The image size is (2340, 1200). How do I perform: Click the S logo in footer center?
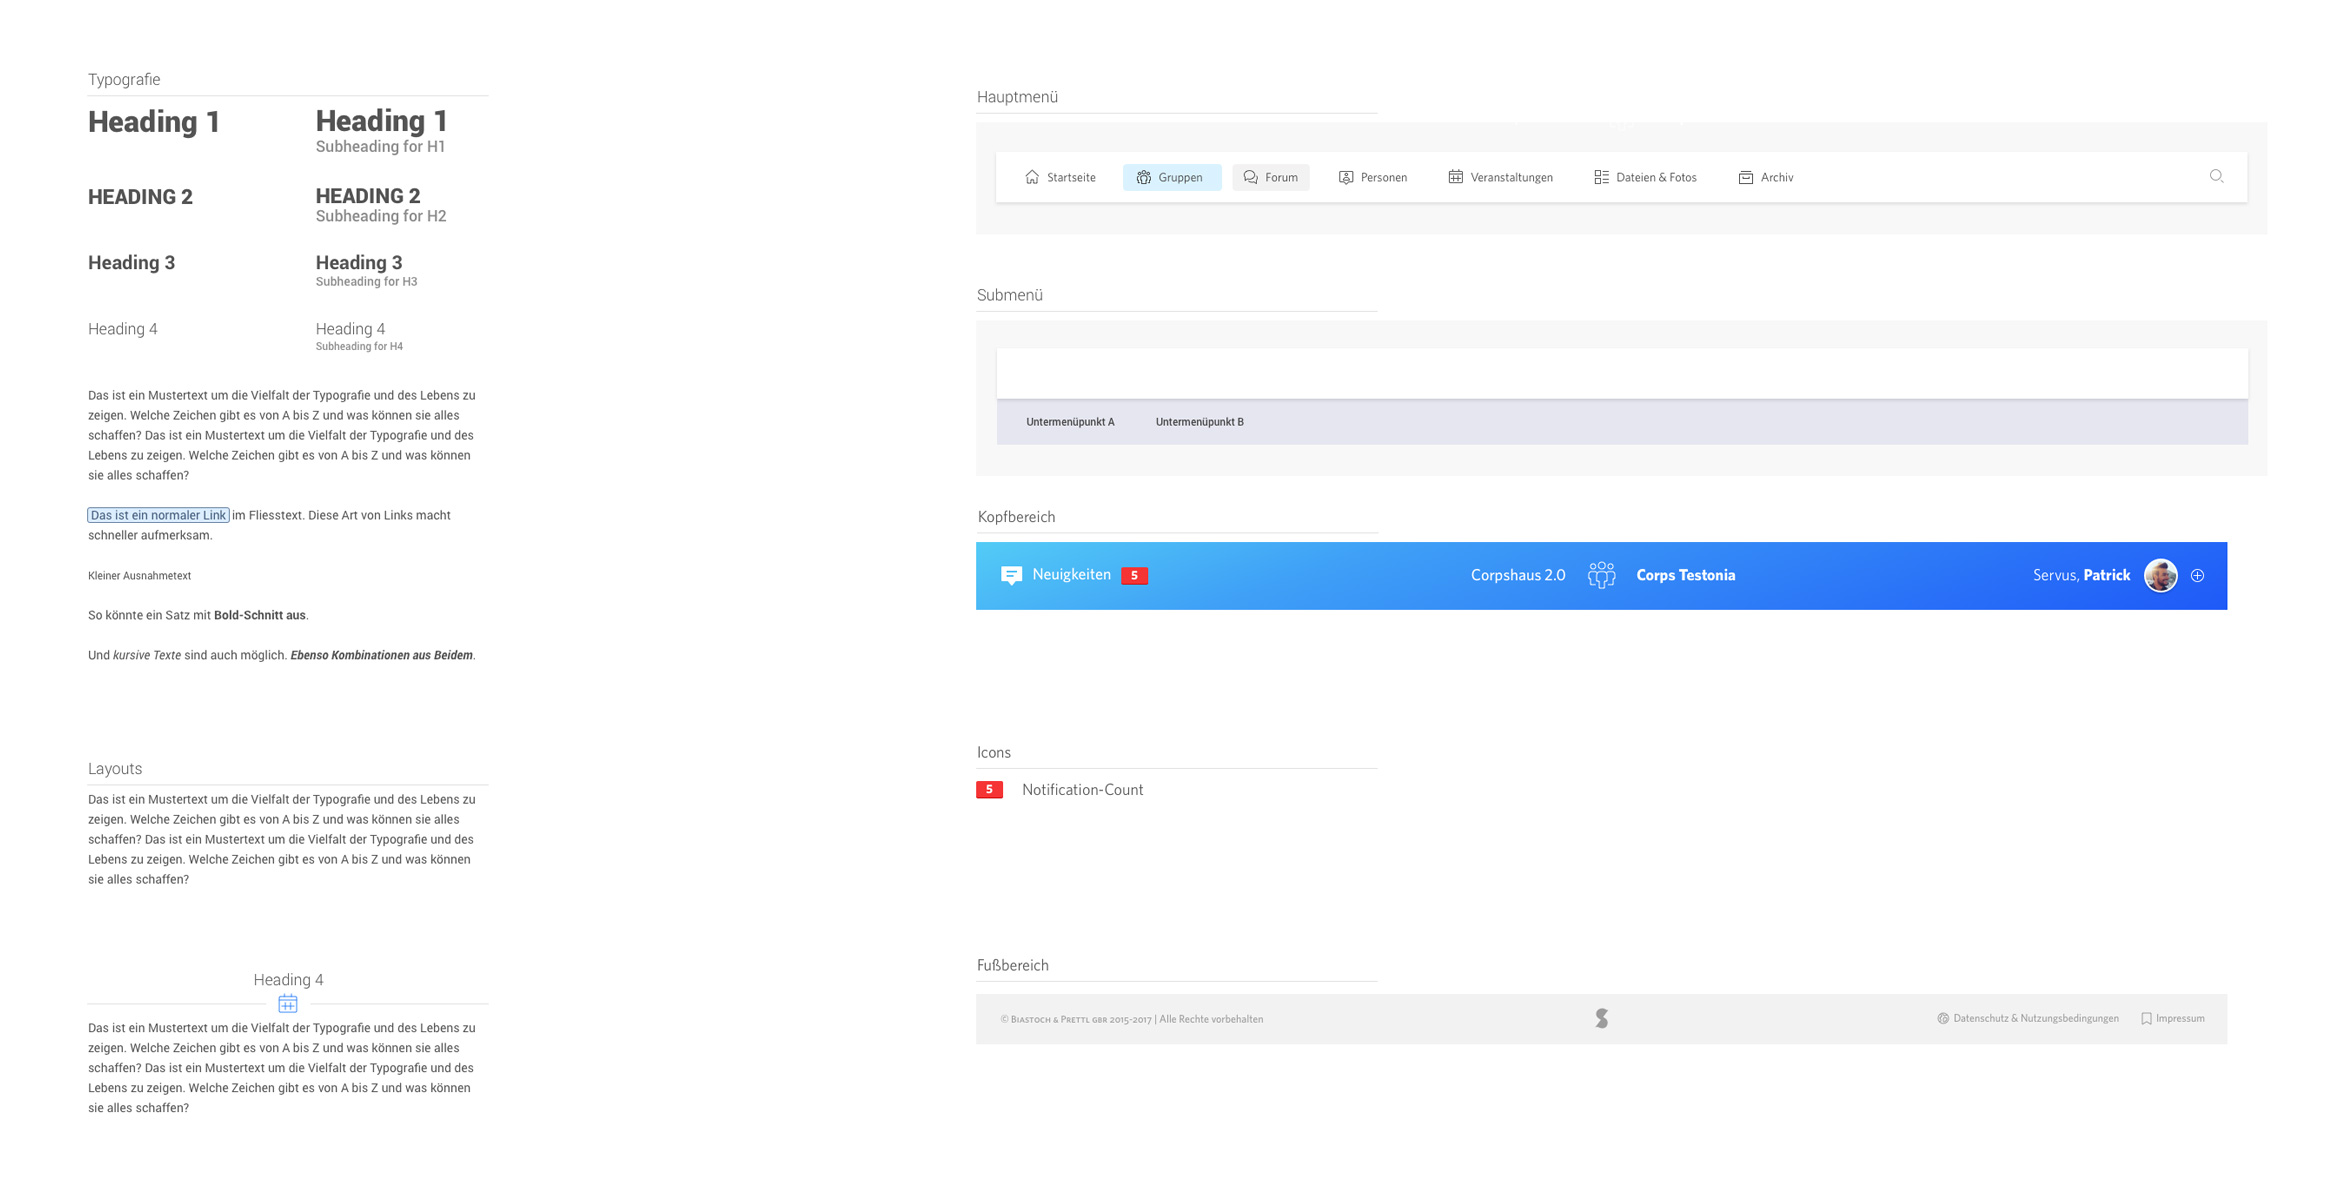1601,1018
